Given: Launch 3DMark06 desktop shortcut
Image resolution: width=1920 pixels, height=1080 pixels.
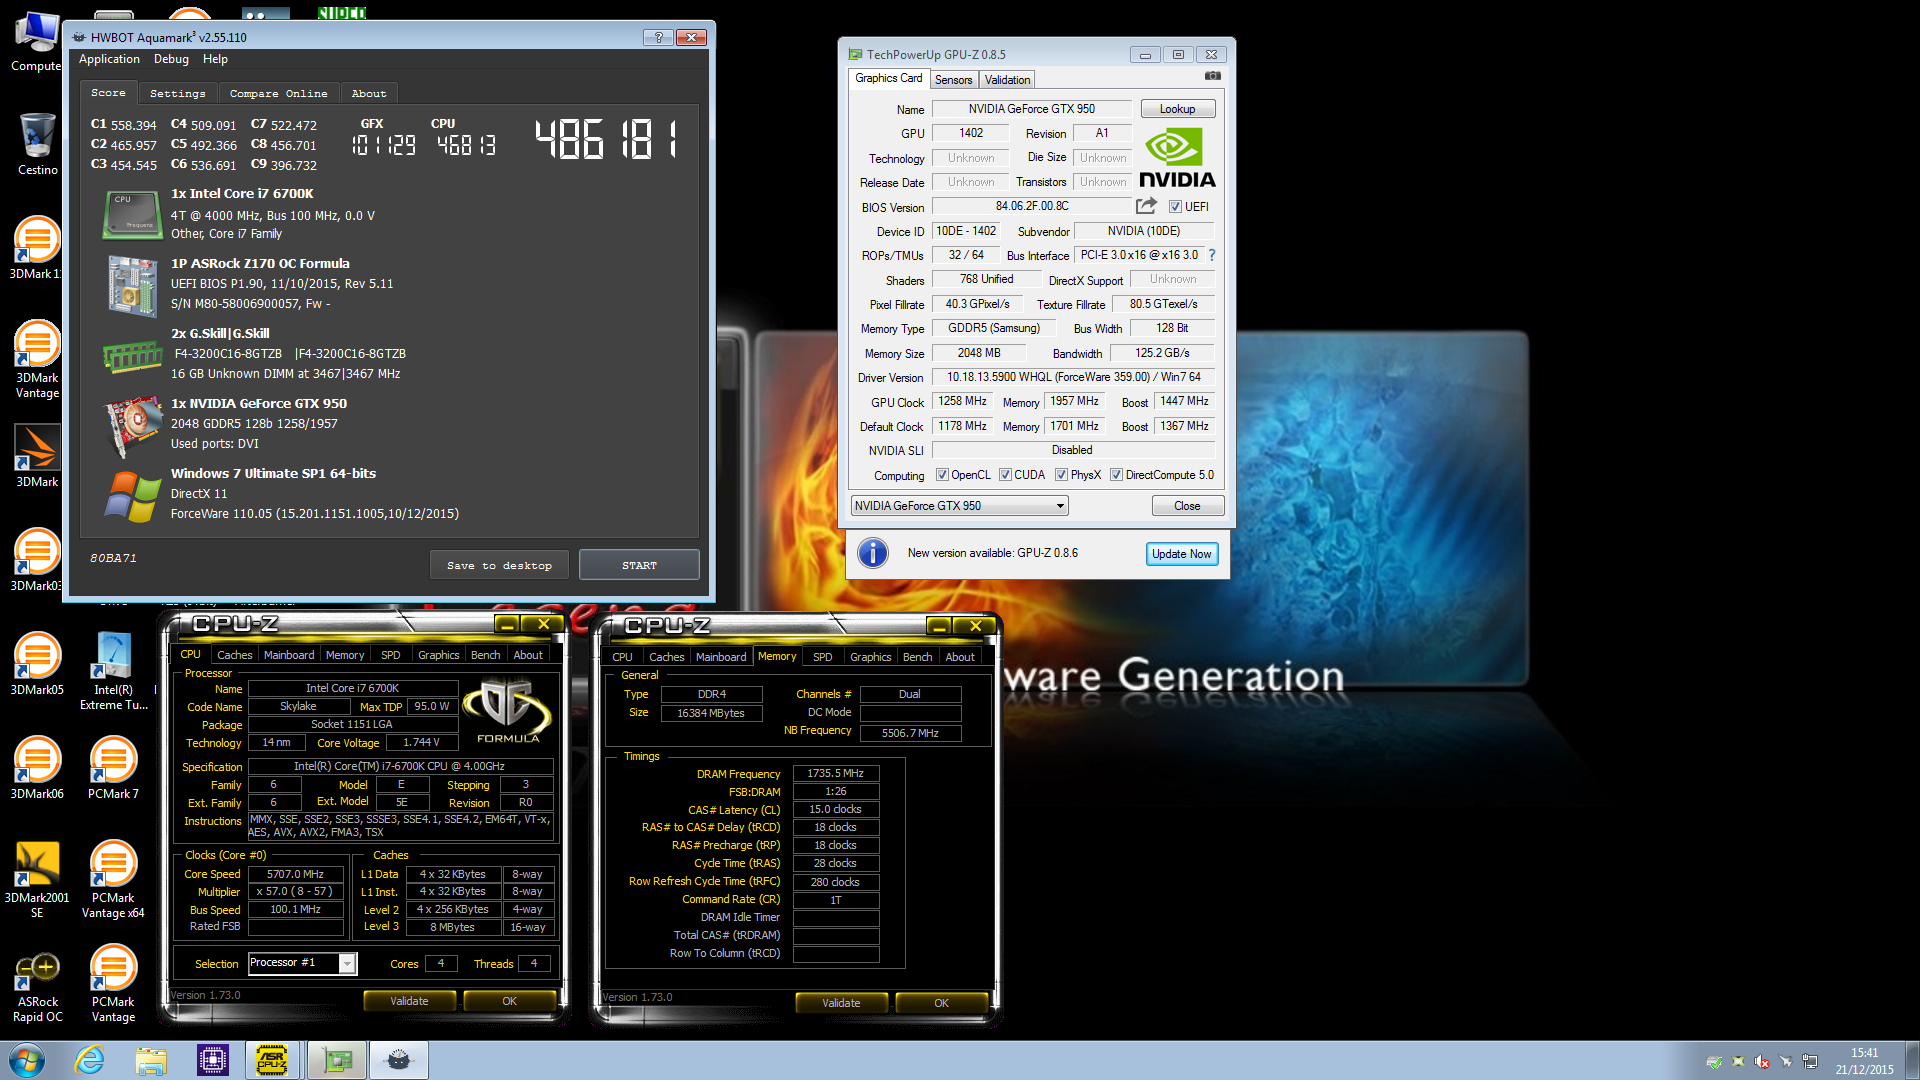Looking at the screenshot, I should tap(37, 768).
